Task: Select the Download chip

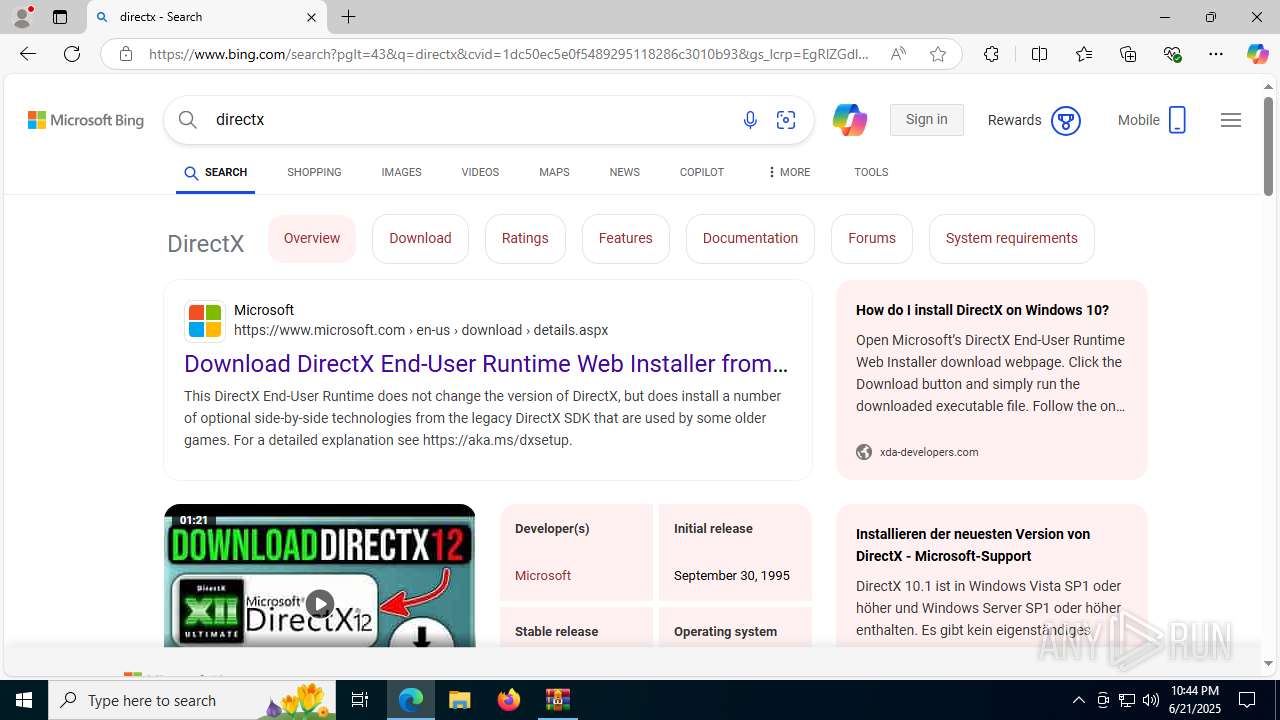Action: pos(420,238)
